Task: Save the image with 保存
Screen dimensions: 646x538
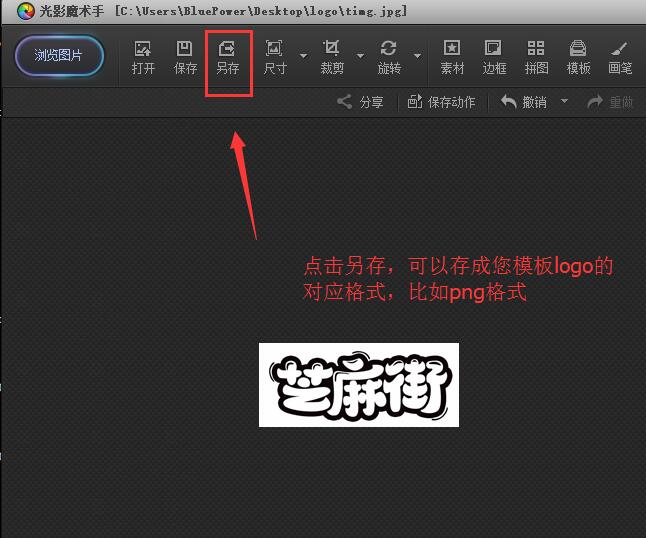Action: click(x=185, y=58)
